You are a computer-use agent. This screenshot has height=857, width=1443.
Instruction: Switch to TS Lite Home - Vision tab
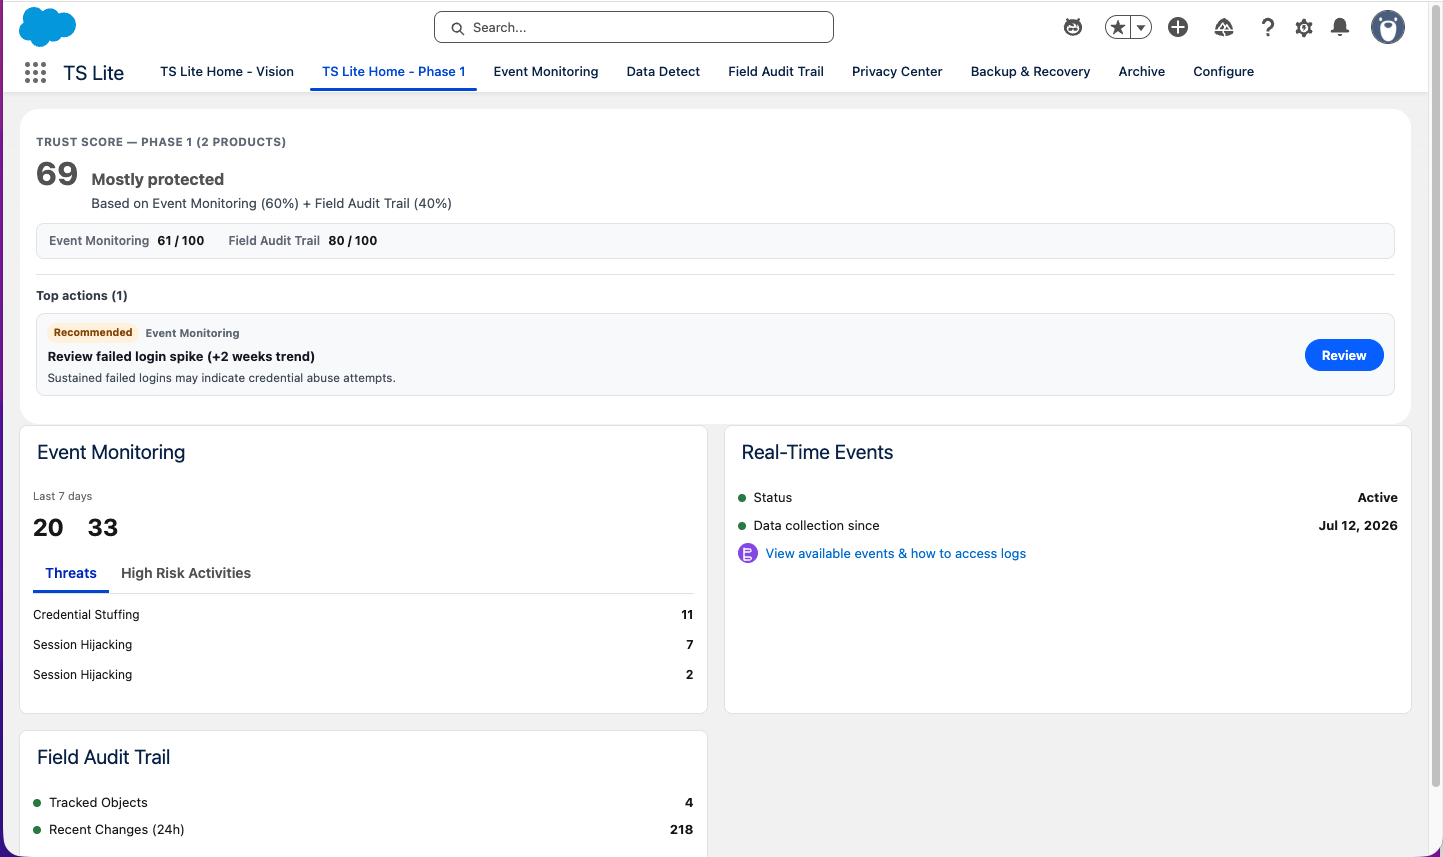[x=227, y=72]
